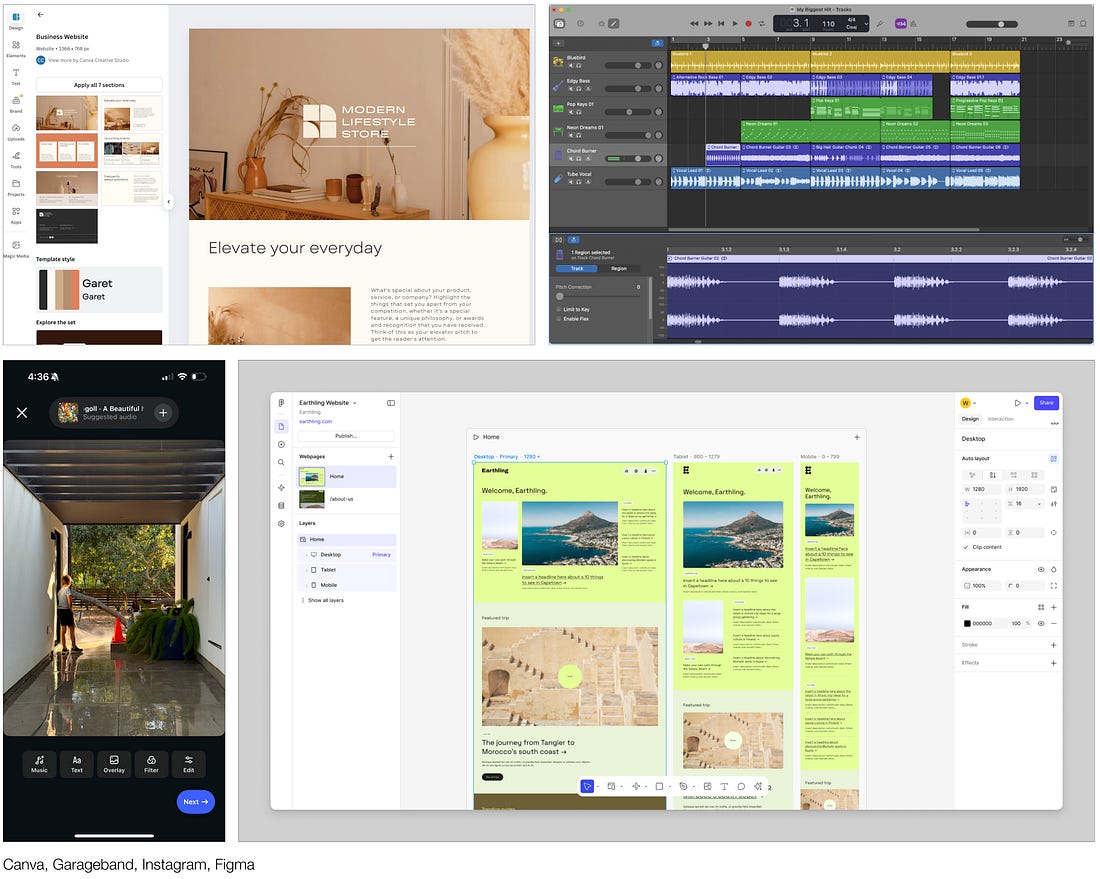Tap the Instagram Edit tool

189,764
